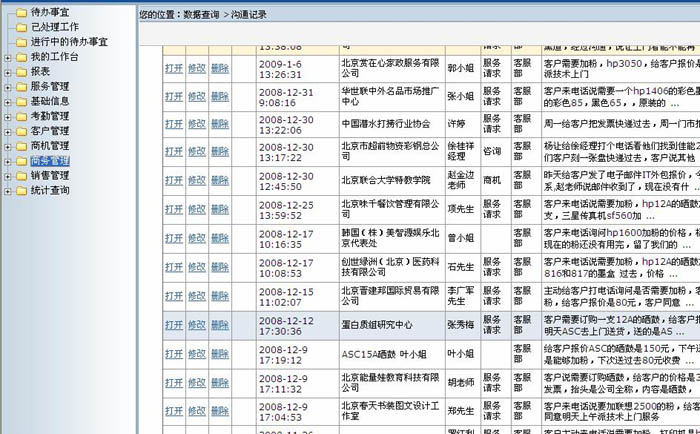
Task: Click 修改 on the ASC15A硒鼓 row
Action: (x=196, y=353)
